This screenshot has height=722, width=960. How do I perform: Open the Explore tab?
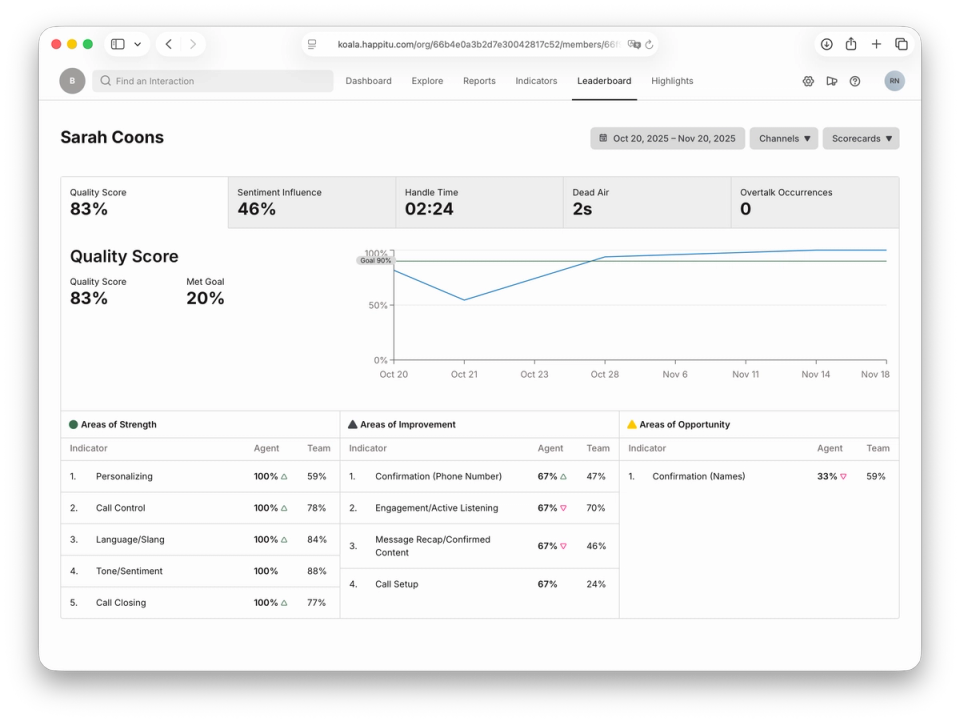click(427, 81)
